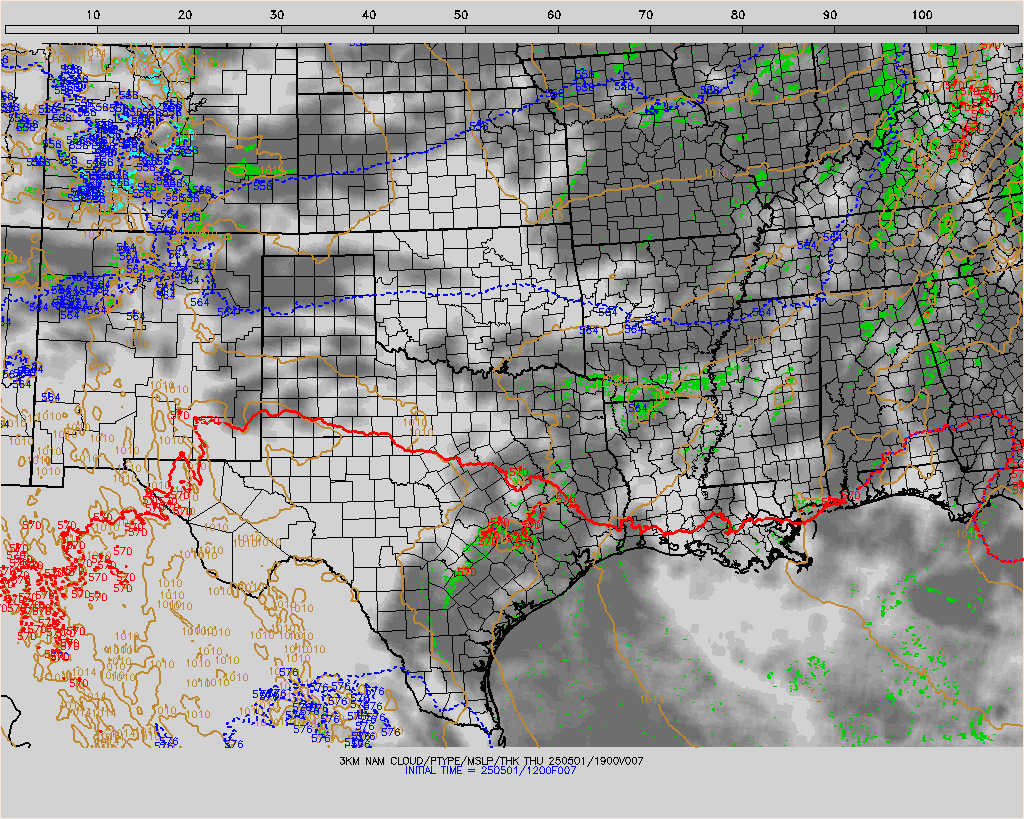Click the '10' scale label
The width and height of the screenshot is (1024, 819).
tap(93, 14)
